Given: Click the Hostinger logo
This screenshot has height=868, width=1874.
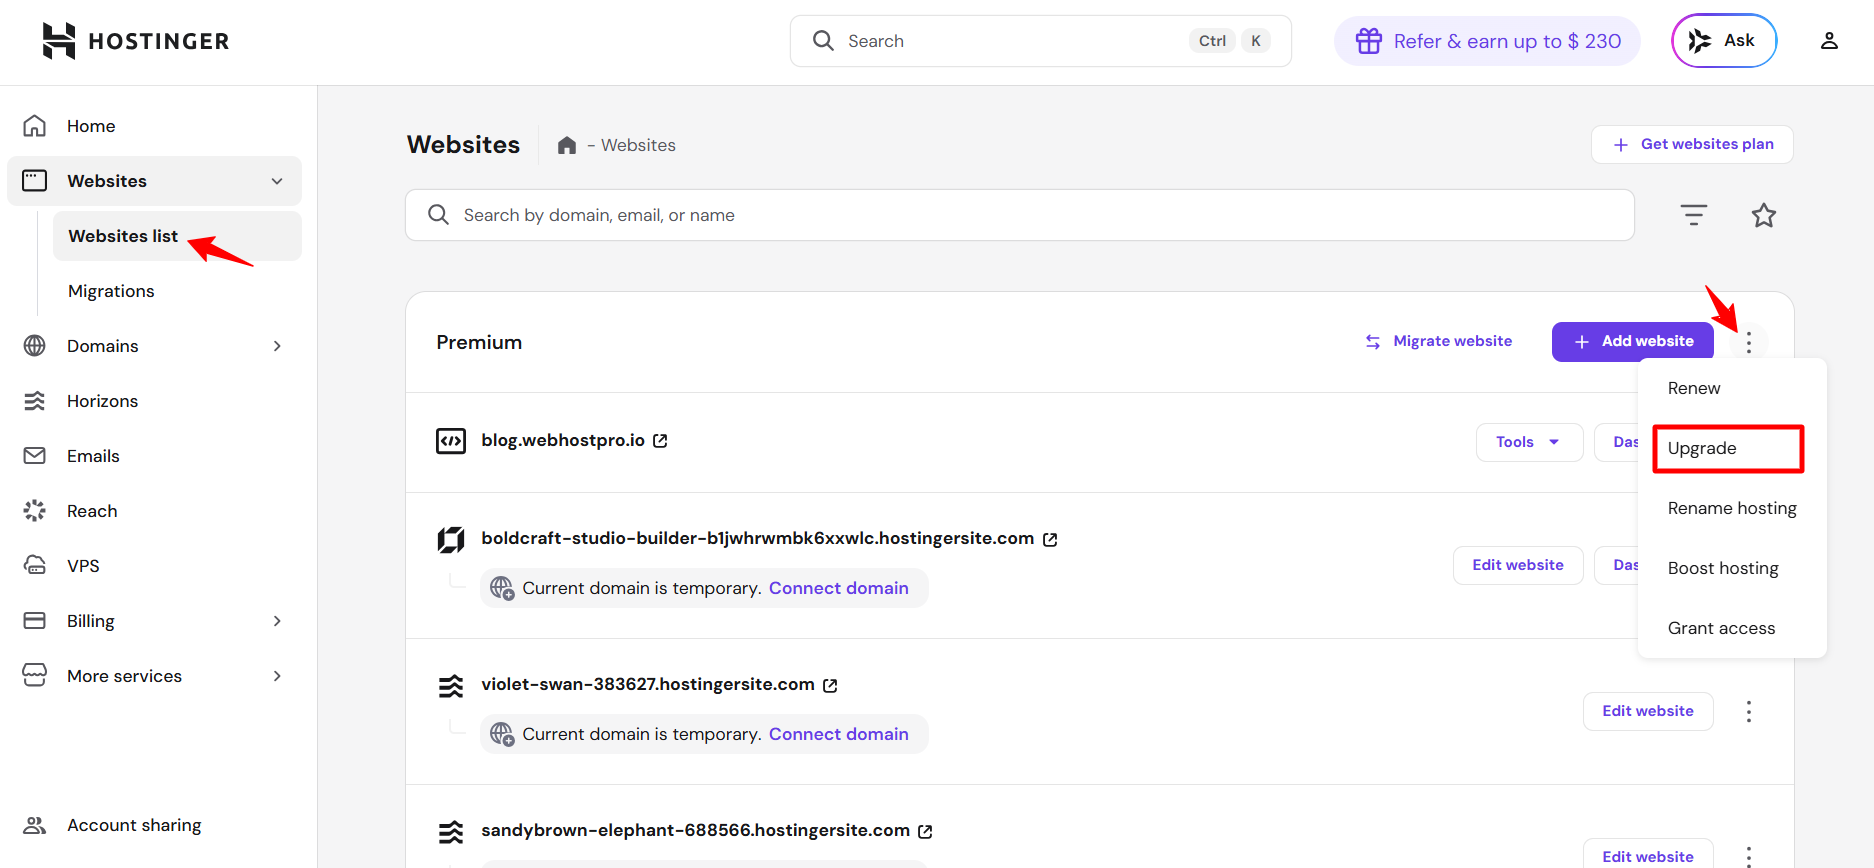Looking at the screenshot, I should 136,41.
